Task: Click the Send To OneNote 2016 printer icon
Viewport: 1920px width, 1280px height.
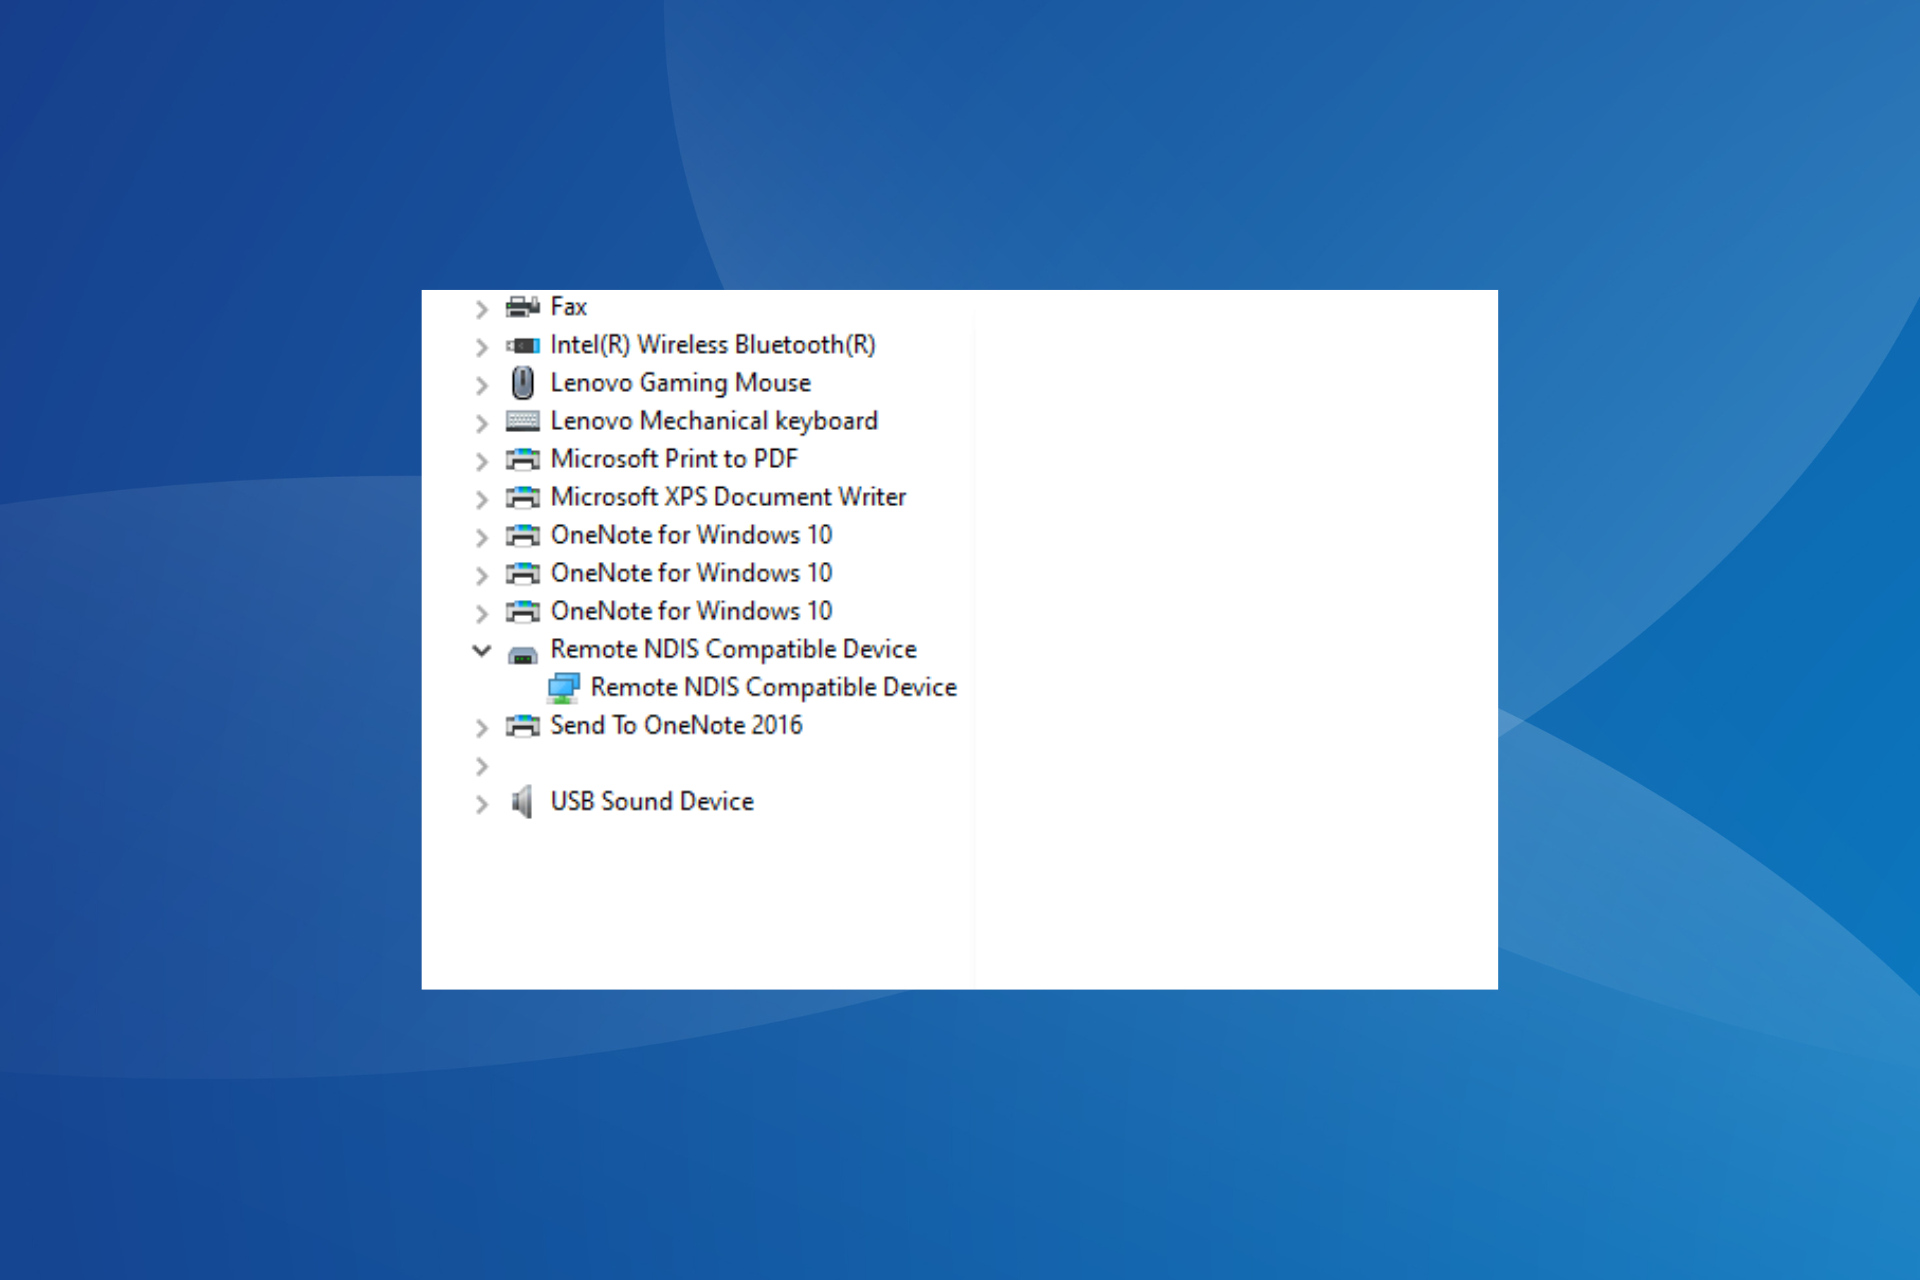Action: [522, 726]
